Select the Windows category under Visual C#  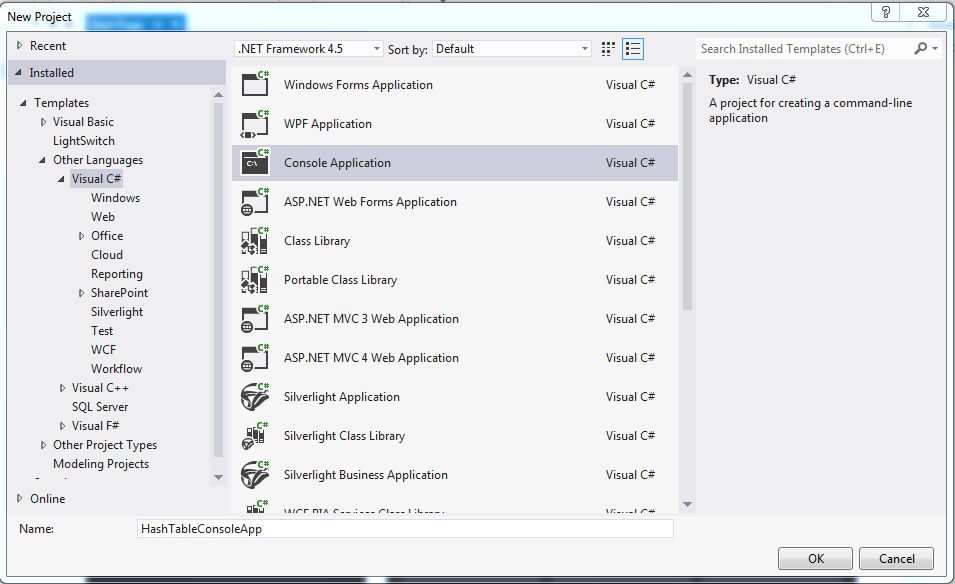(115, 197)
